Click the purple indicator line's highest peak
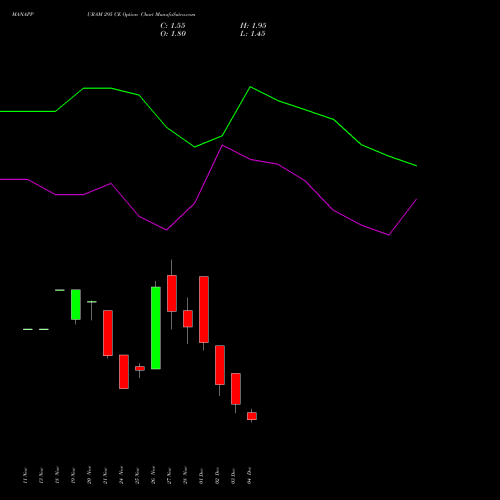Image resolution: width=500 pixels, height=500 pixels. 223,145
